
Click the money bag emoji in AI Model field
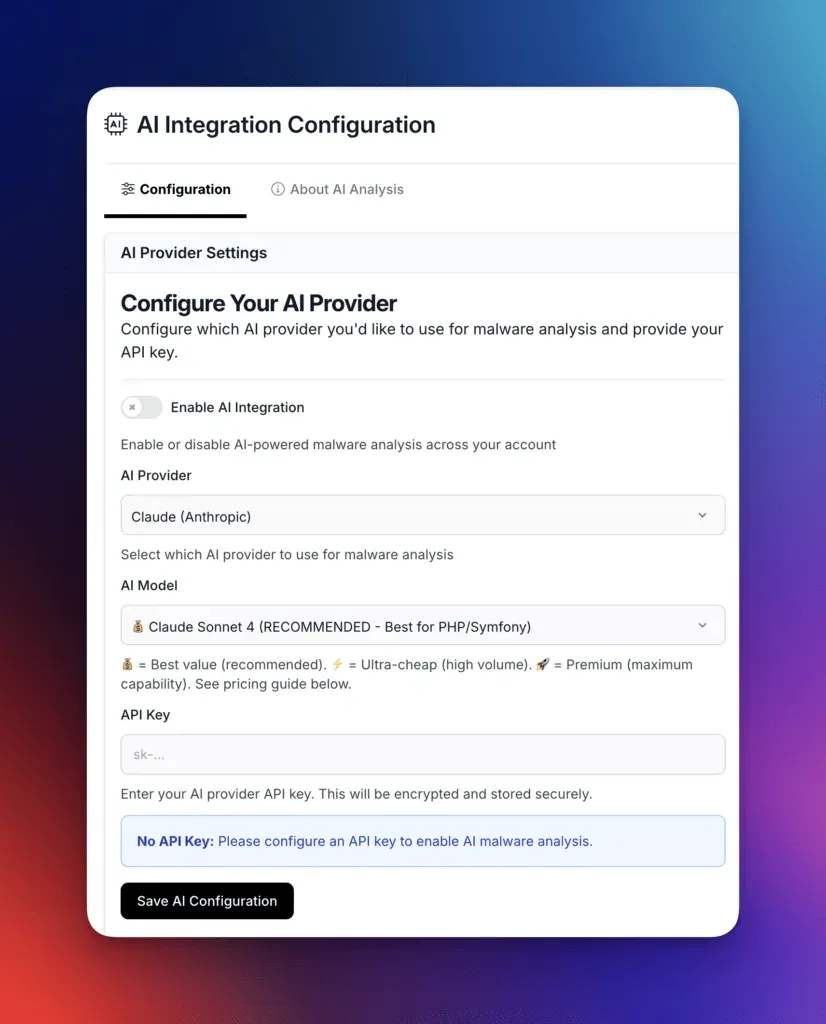pyautogui.click(x=138, y=627)
